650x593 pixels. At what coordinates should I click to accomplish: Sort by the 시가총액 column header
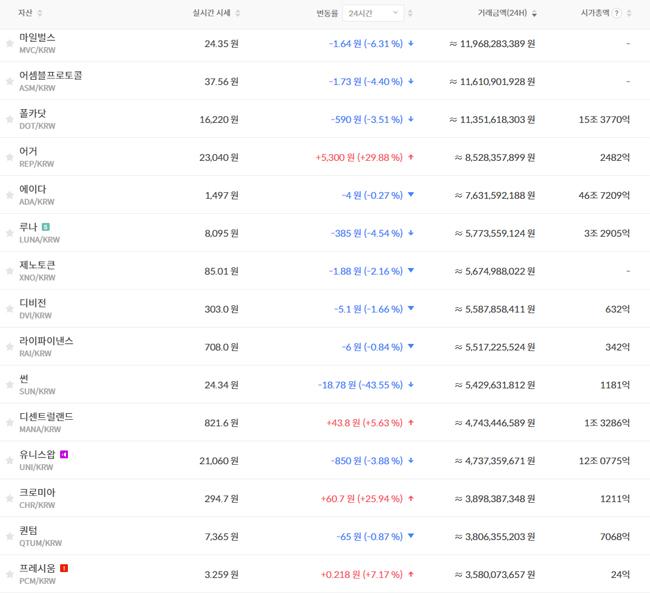631,13
